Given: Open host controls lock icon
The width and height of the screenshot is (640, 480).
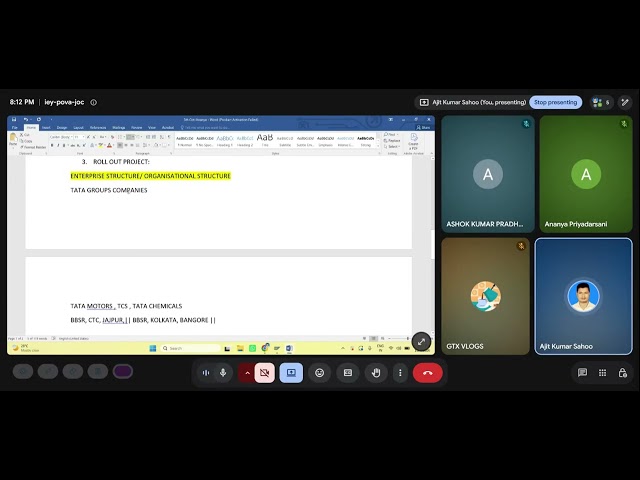Looking at the screenshot, I should (x=622, y=373).
